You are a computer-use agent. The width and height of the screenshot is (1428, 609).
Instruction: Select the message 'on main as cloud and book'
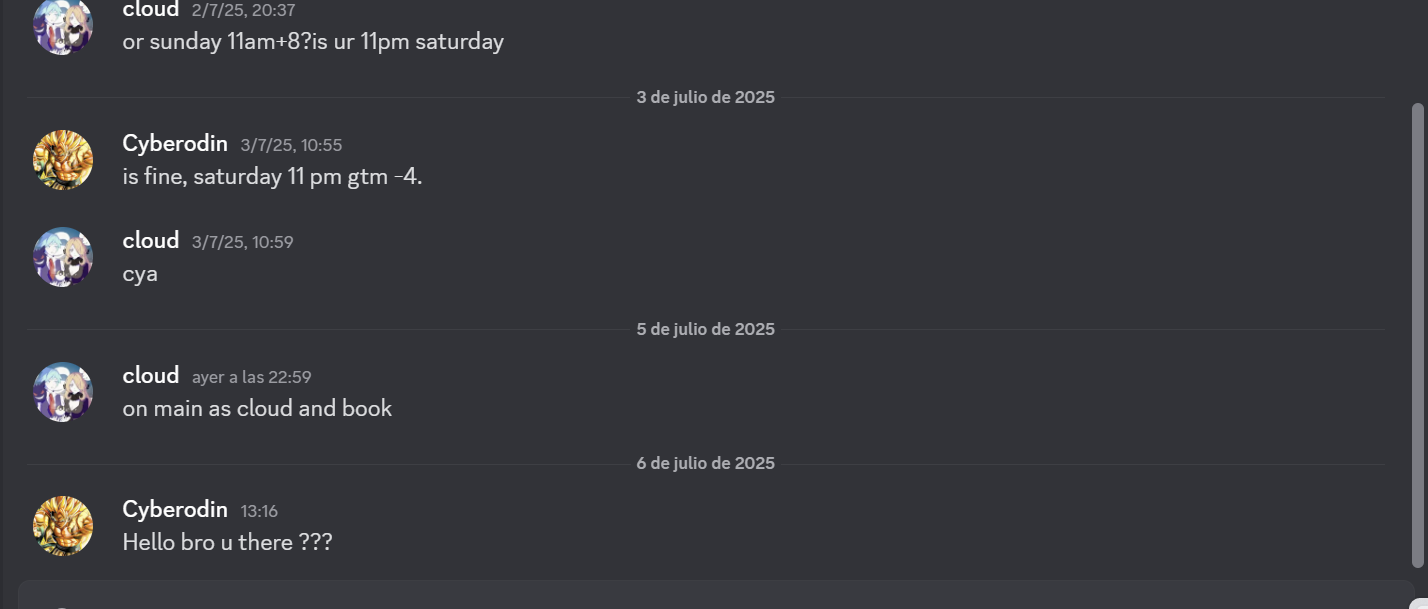pyautogui.click(x=257, y=408)
